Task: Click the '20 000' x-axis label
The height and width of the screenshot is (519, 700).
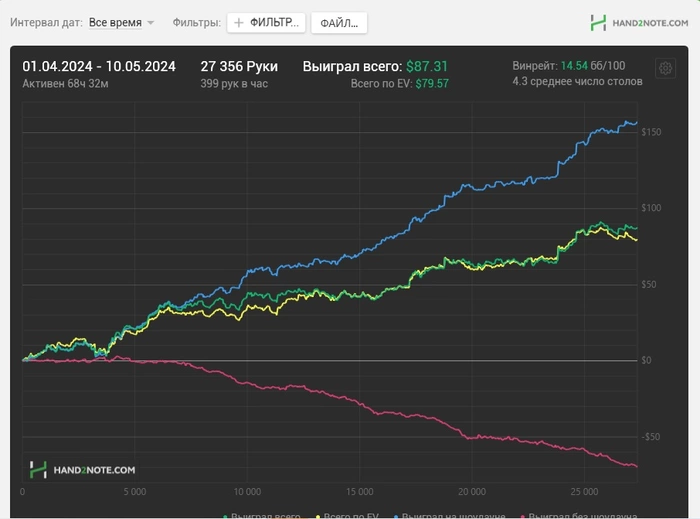Action: click(472, 492)
